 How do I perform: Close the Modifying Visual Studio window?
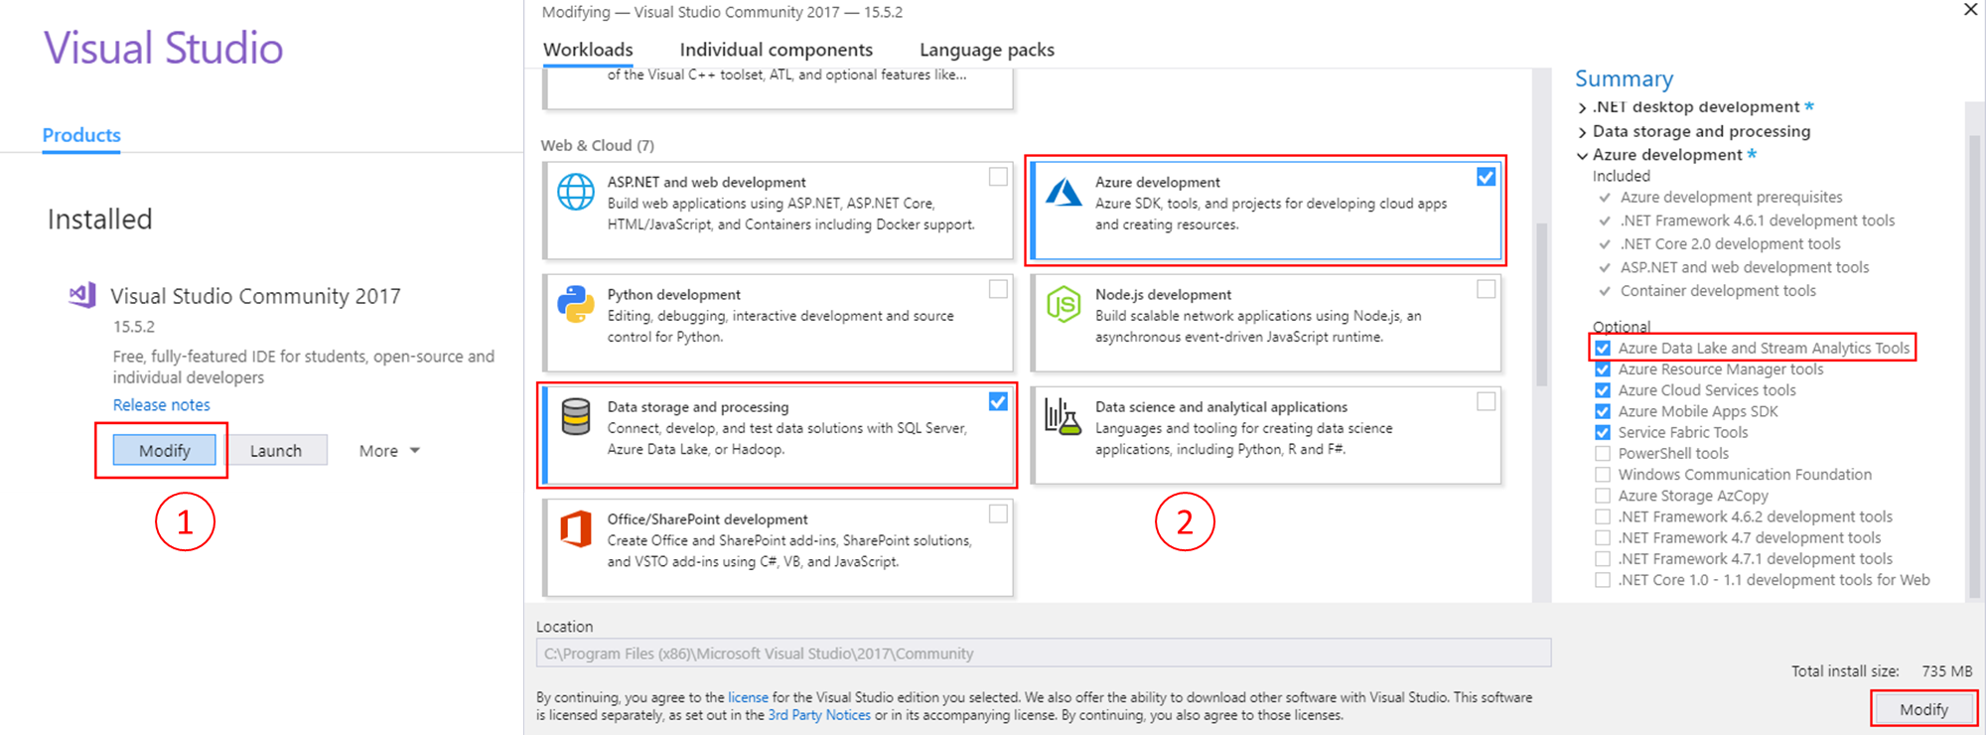pyautogui.click(x=1970, y=10)
